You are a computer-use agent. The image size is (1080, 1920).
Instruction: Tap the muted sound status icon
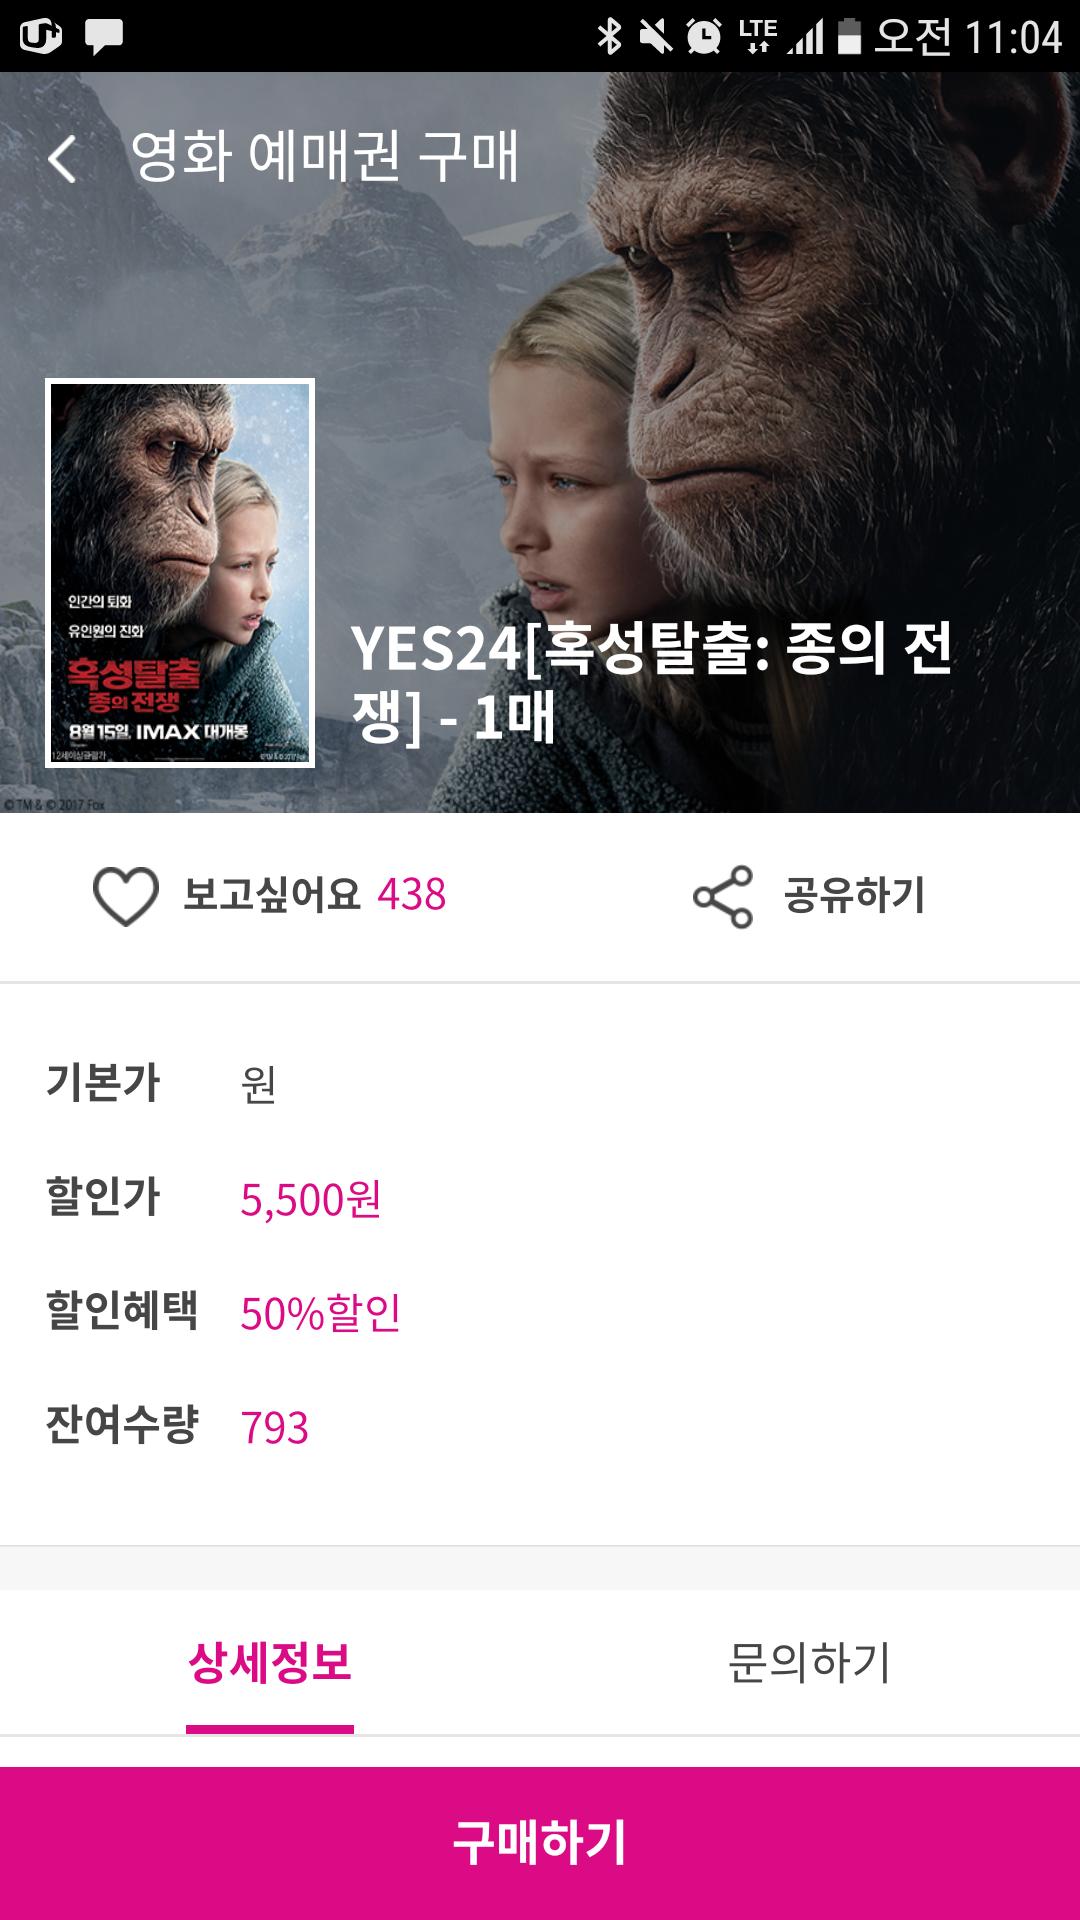(656, 37)
